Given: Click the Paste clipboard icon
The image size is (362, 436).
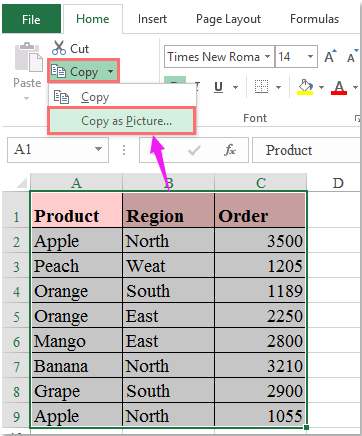Looking at the screenshot, I should (28, 57).
